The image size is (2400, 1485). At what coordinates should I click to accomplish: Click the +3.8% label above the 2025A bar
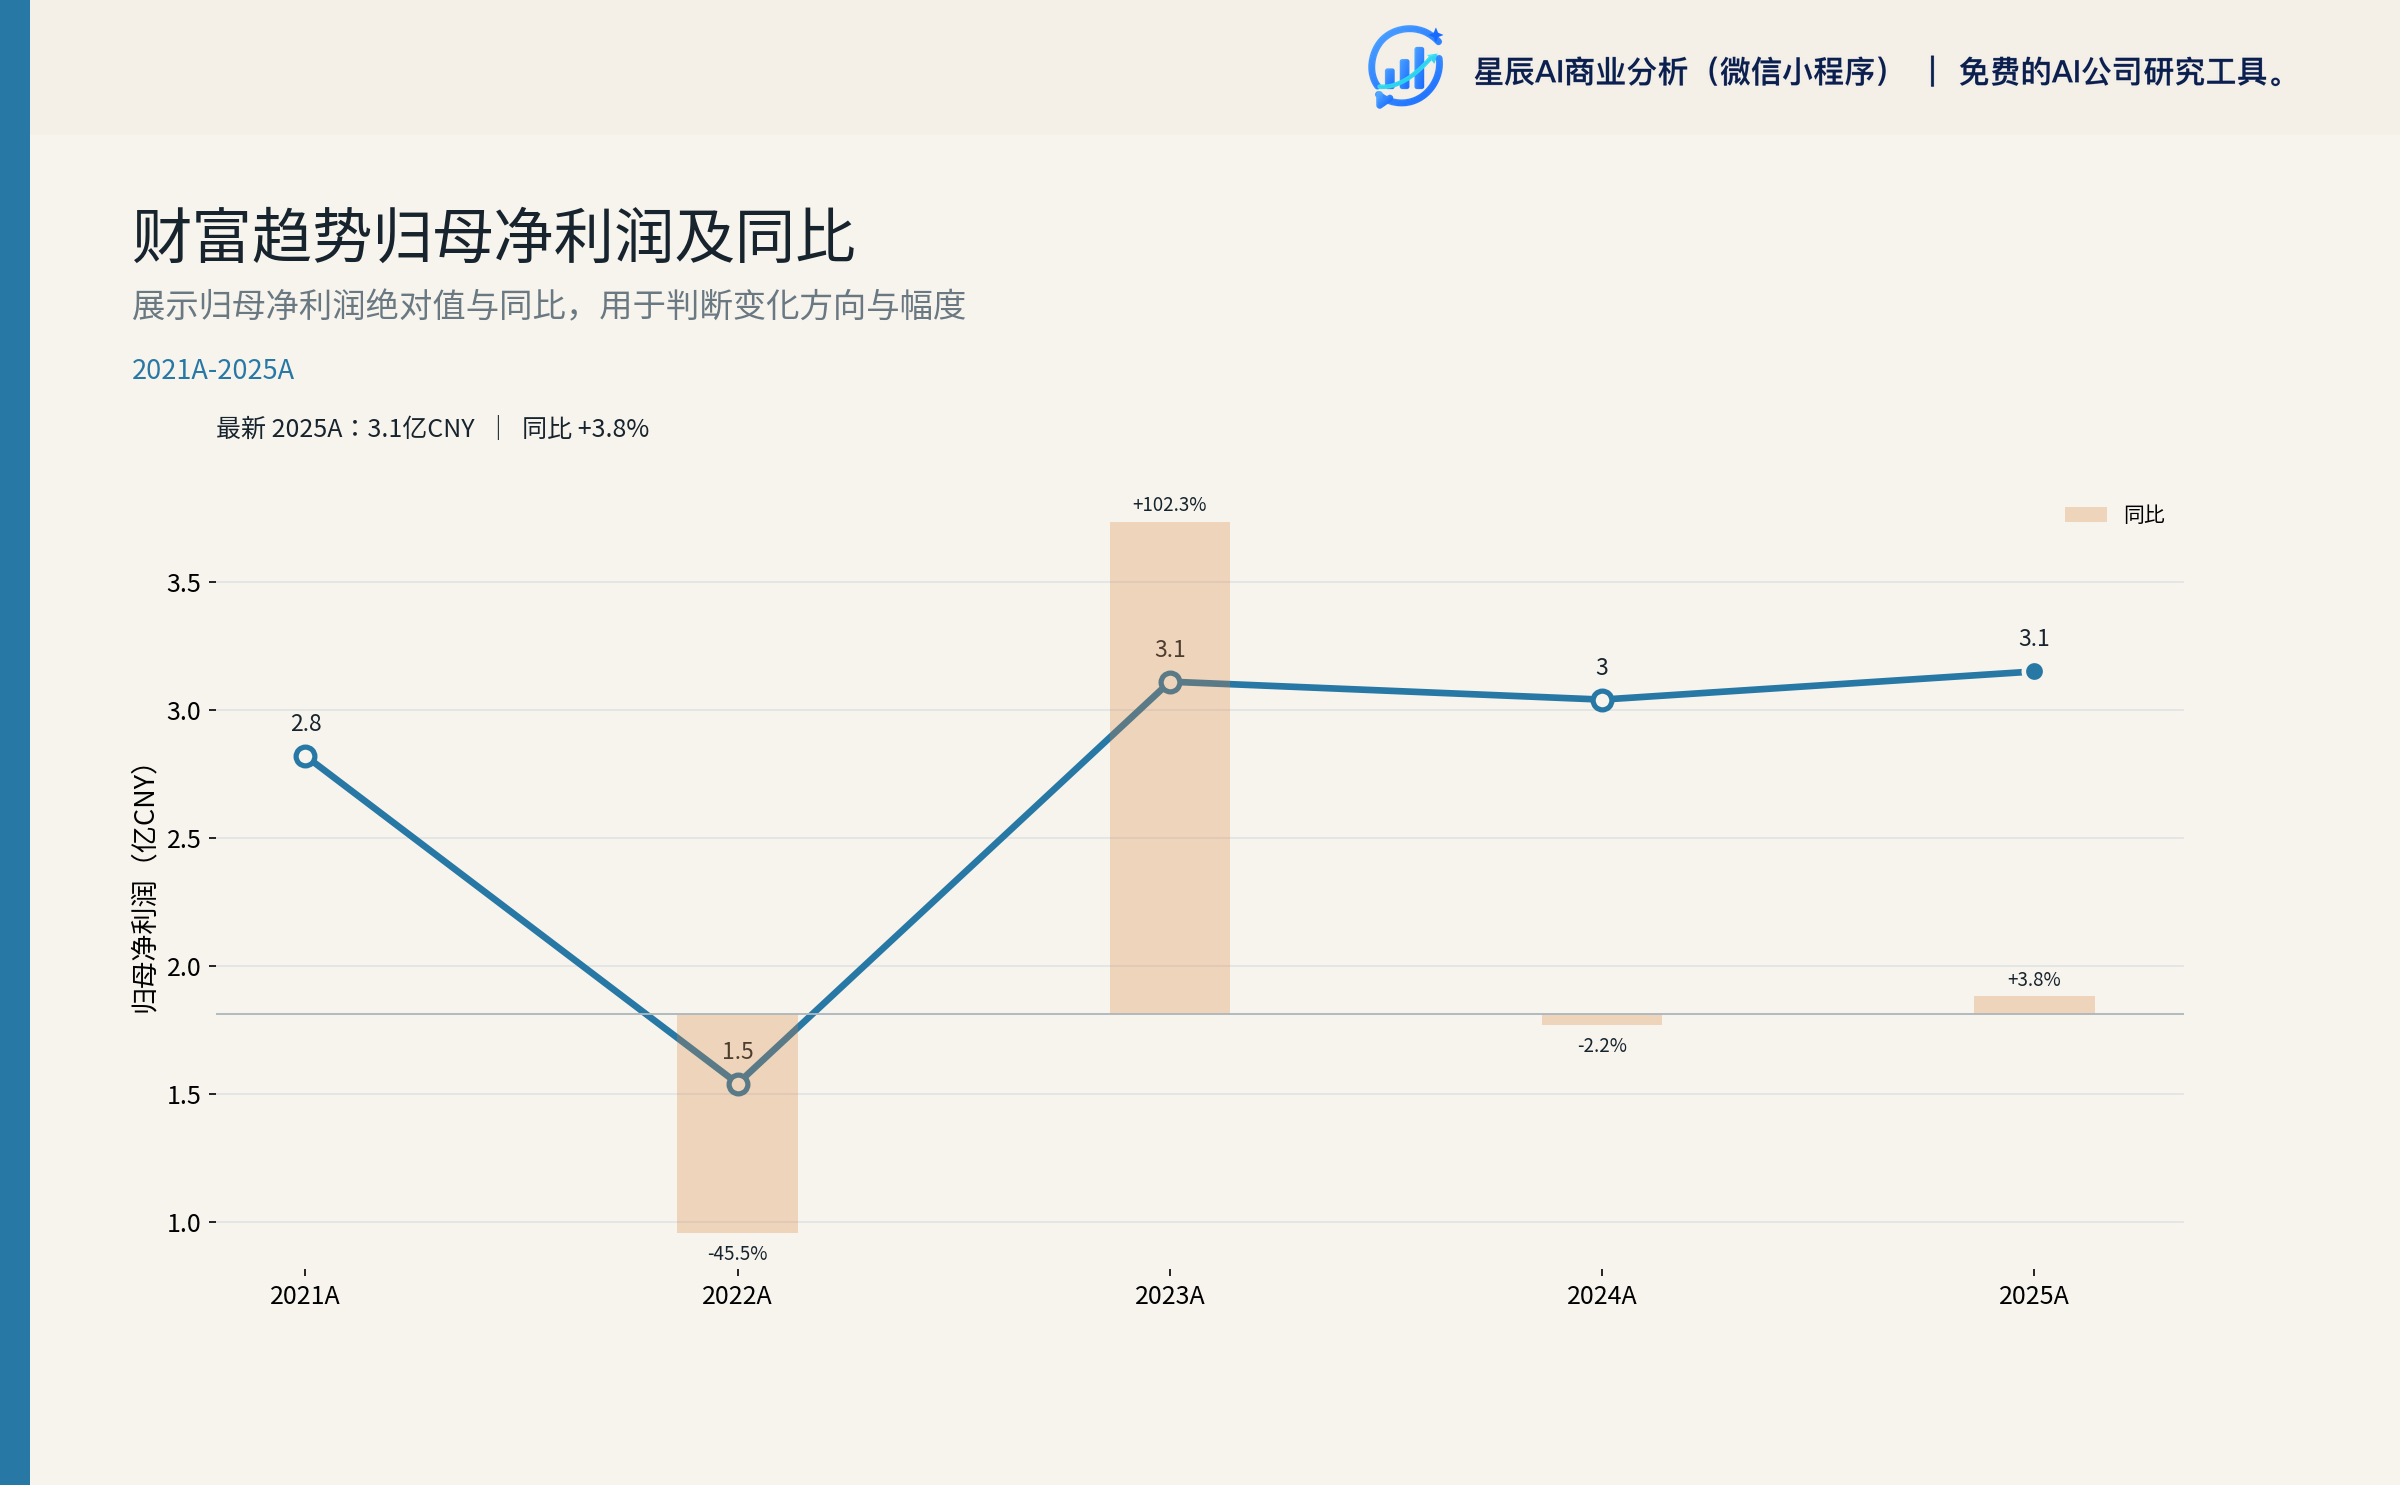pyautogui.click(x=2034, y=979)
